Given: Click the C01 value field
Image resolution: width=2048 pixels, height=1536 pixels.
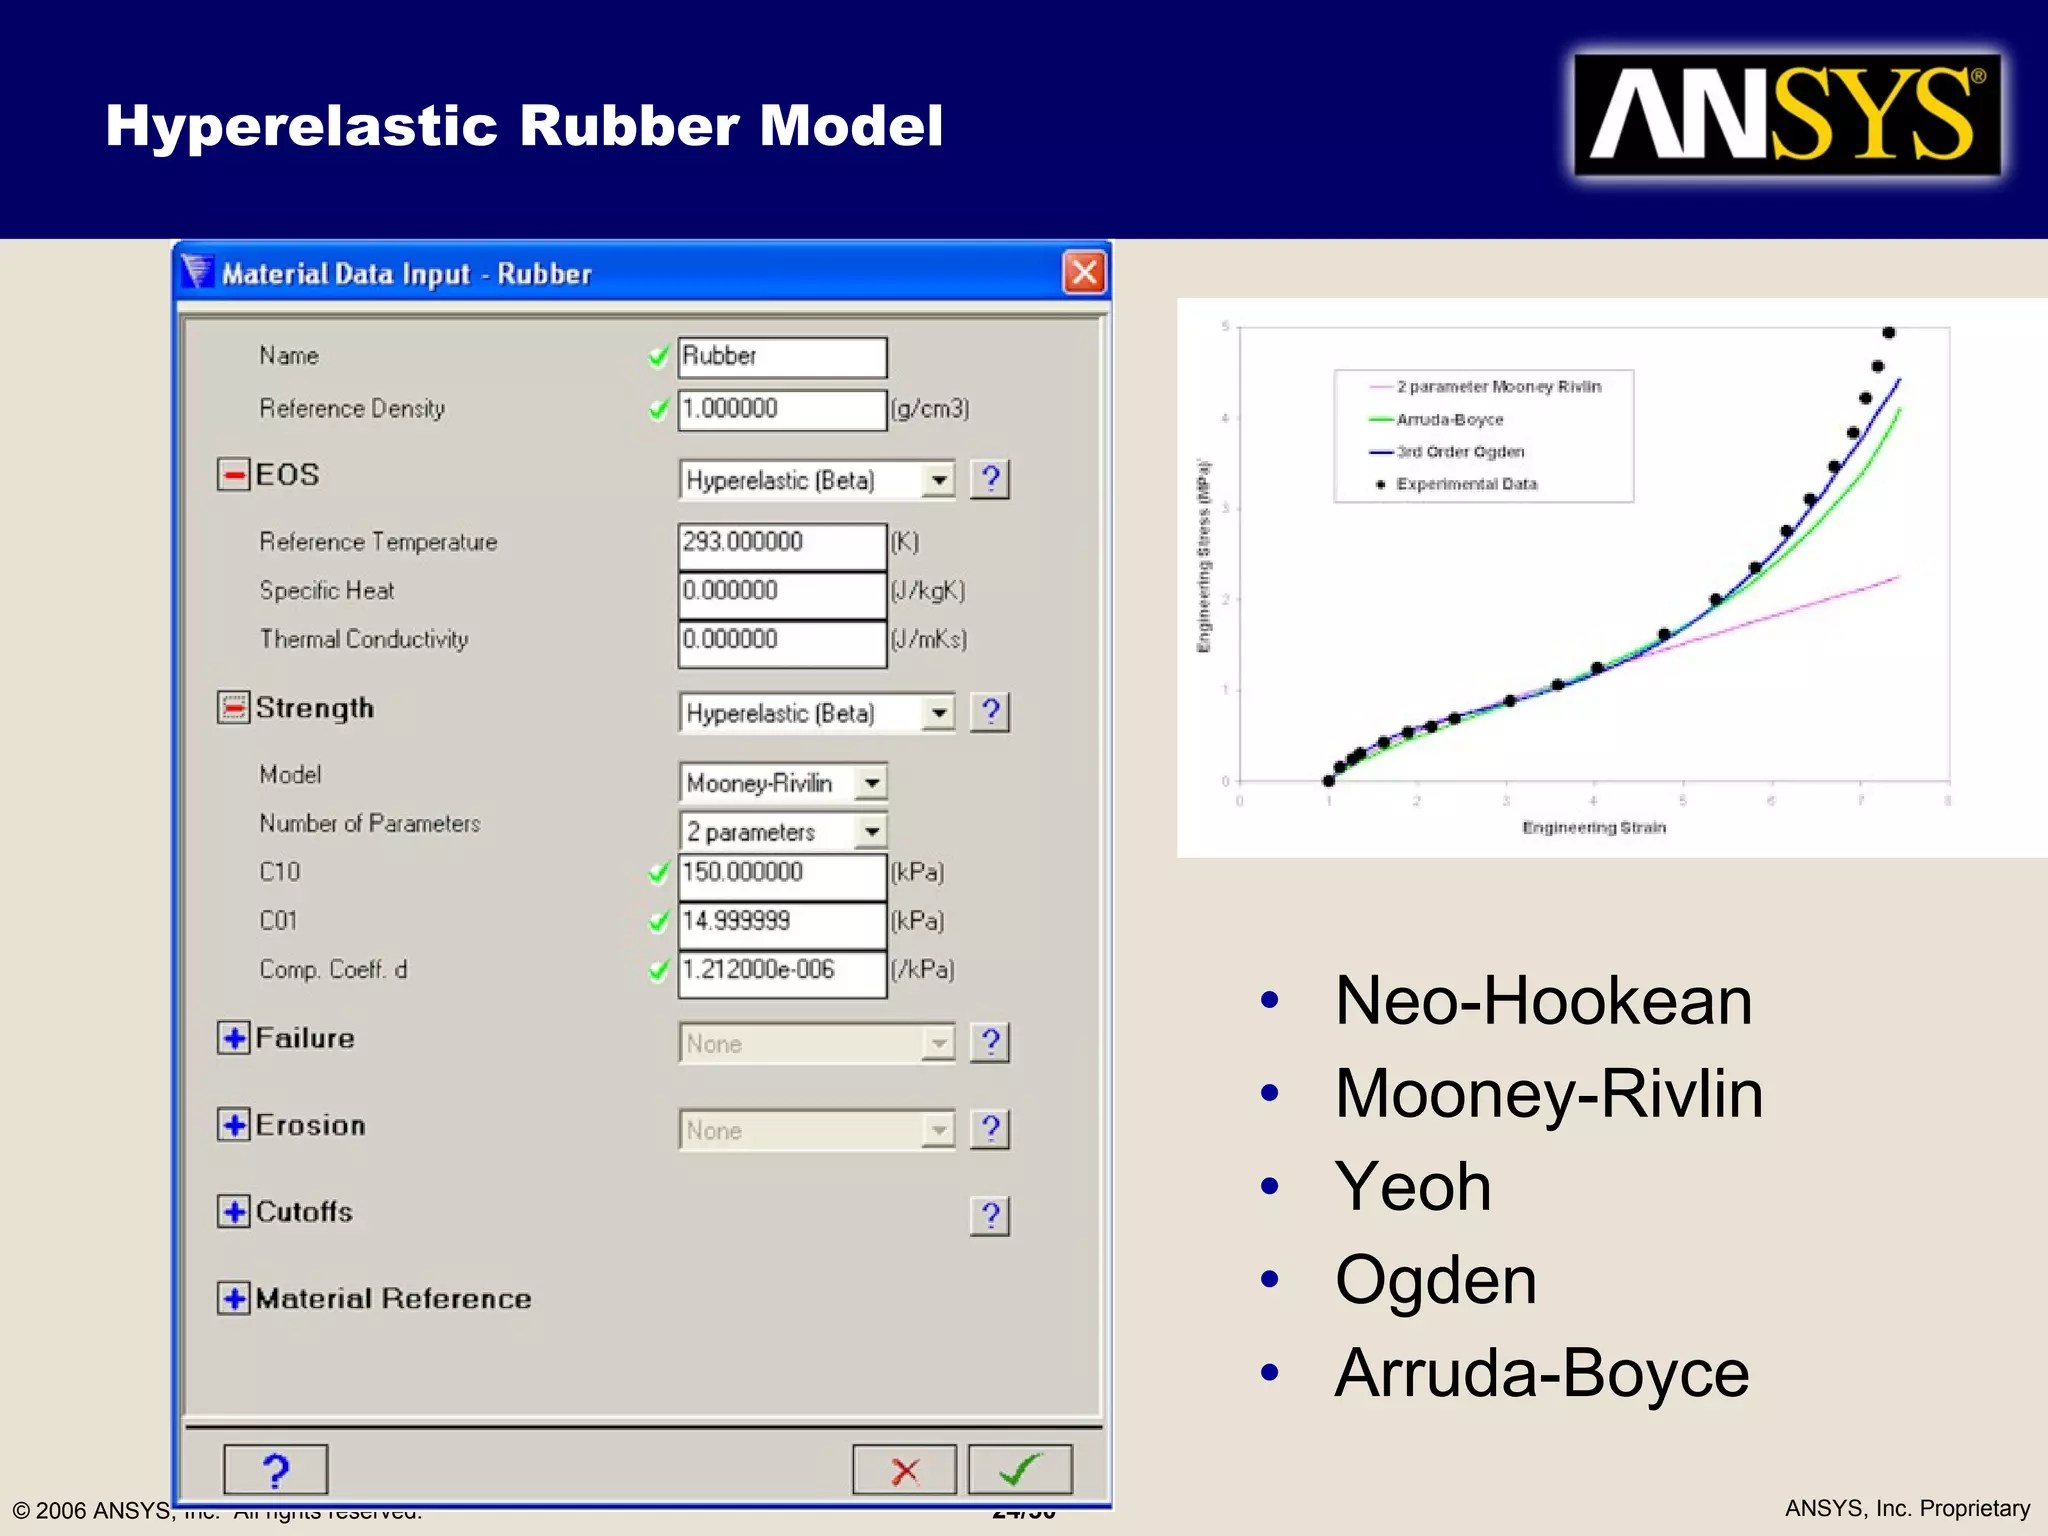Looking at the screenshot, I should point(782,926).
